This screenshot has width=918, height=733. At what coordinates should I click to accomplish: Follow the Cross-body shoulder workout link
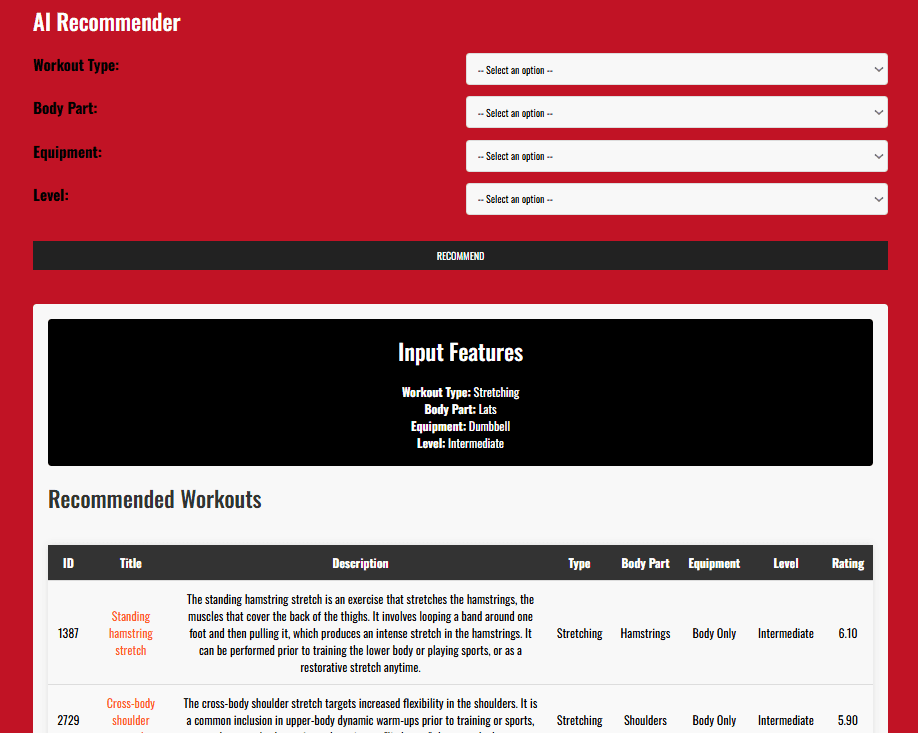tap(131, 714)
